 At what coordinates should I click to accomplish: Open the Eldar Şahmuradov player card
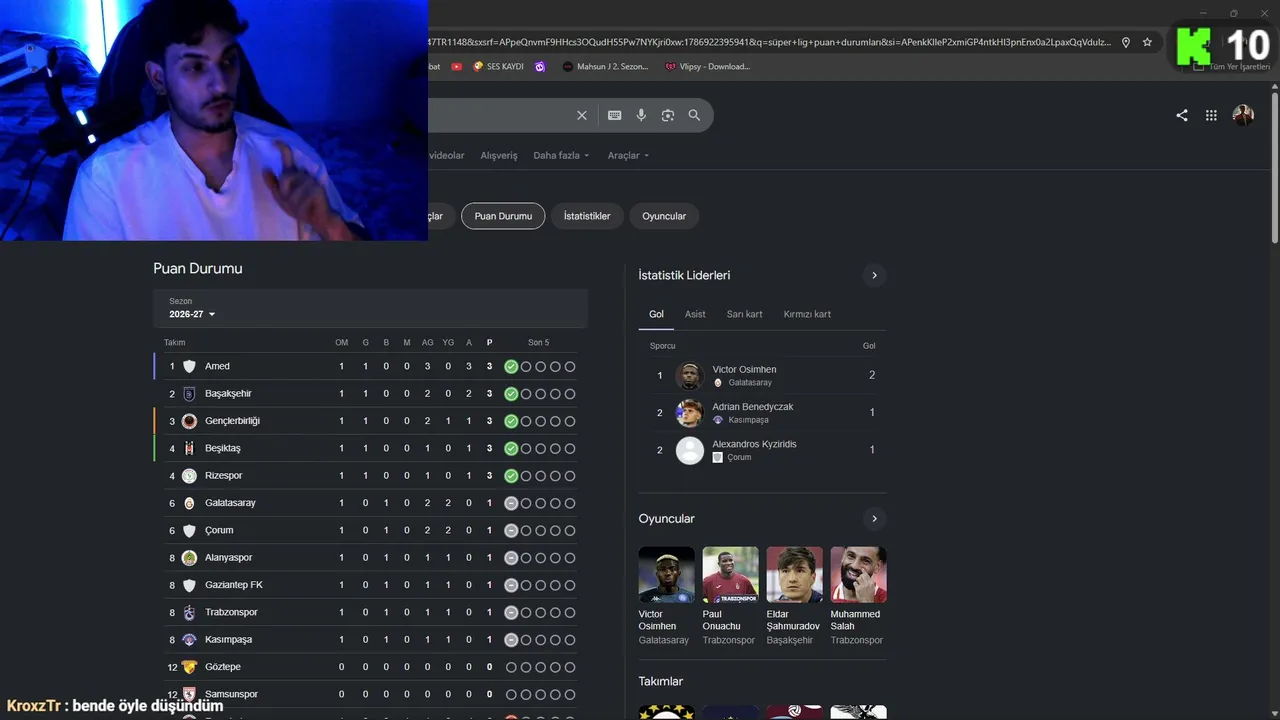click(x=794, y=596)
